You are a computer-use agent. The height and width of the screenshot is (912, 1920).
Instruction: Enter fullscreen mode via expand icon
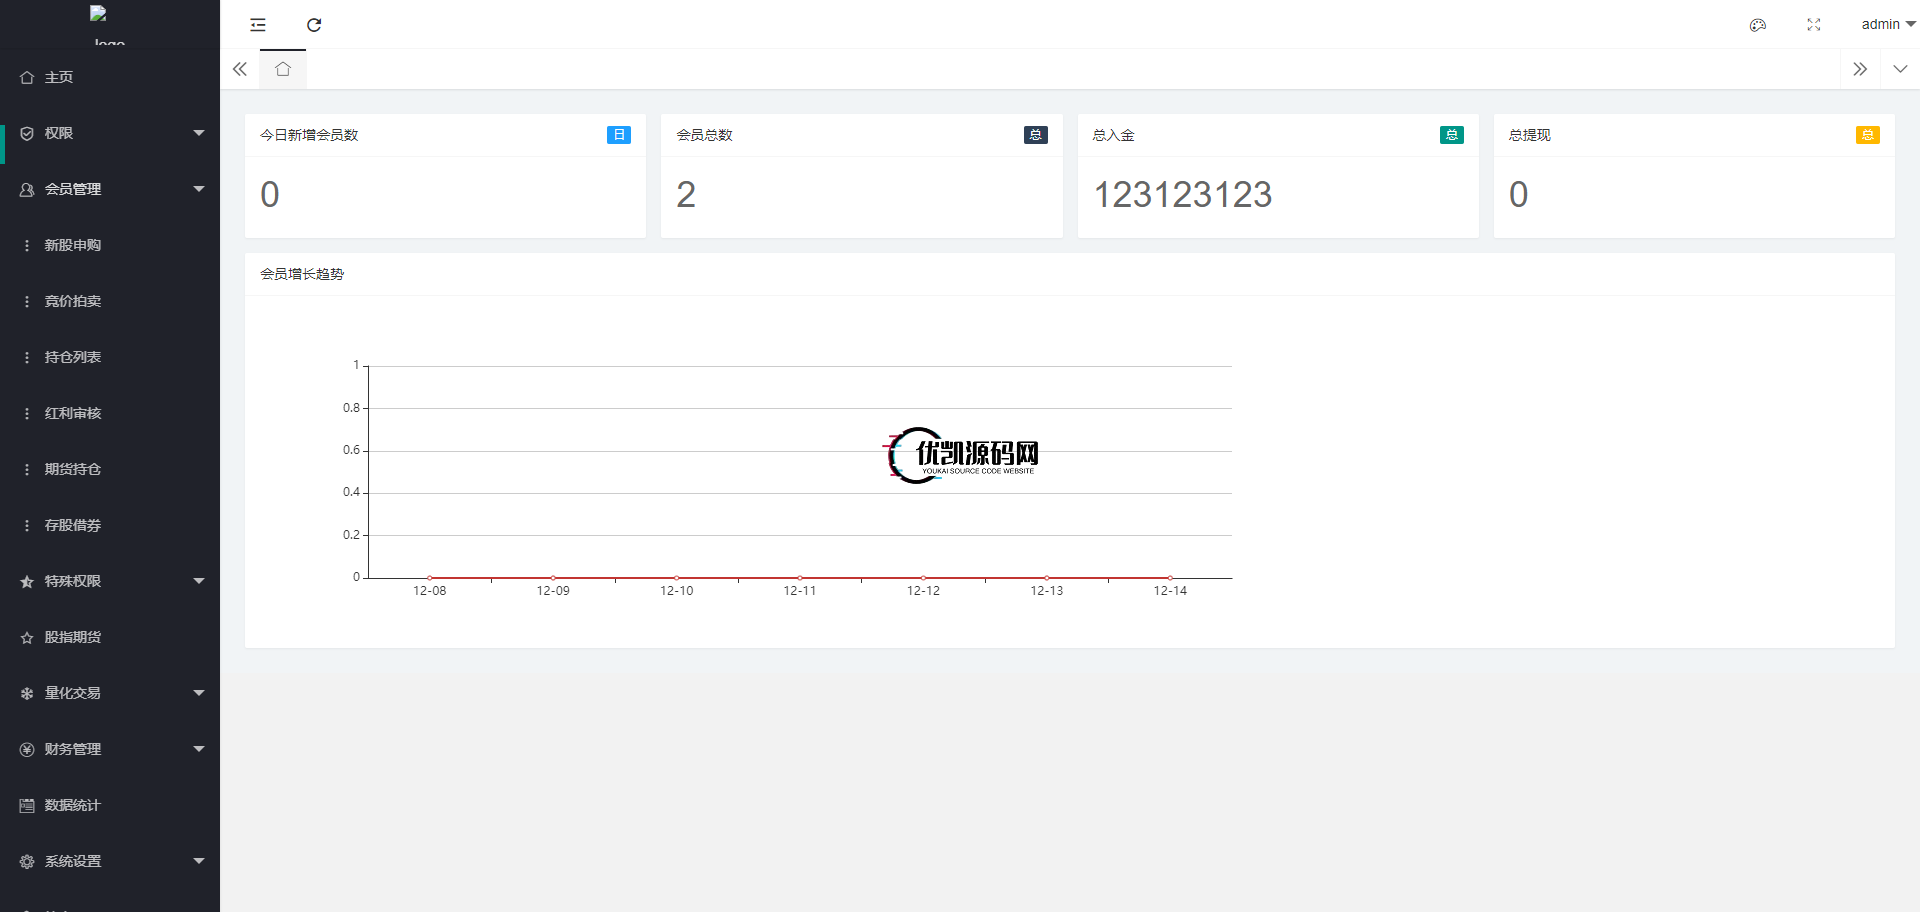[1813, 25]
